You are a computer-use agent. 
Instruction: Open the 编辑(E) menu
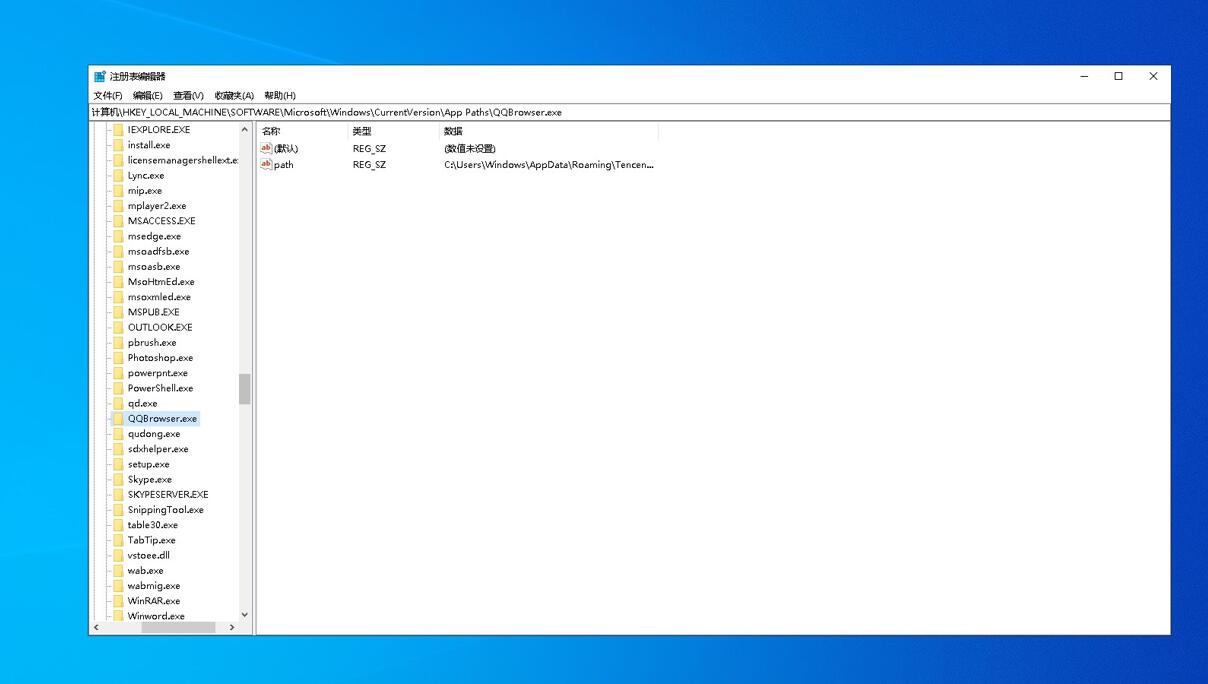(148, 96)
